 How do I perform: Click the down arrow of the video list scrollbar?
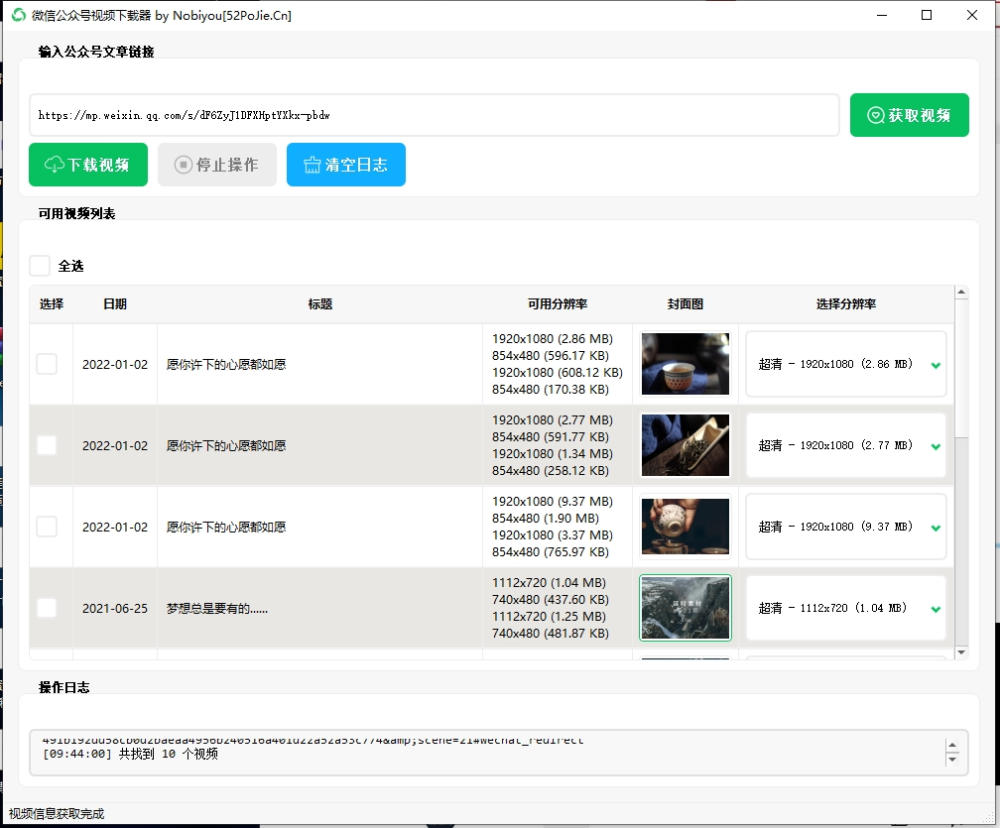(x=961, y=652)
